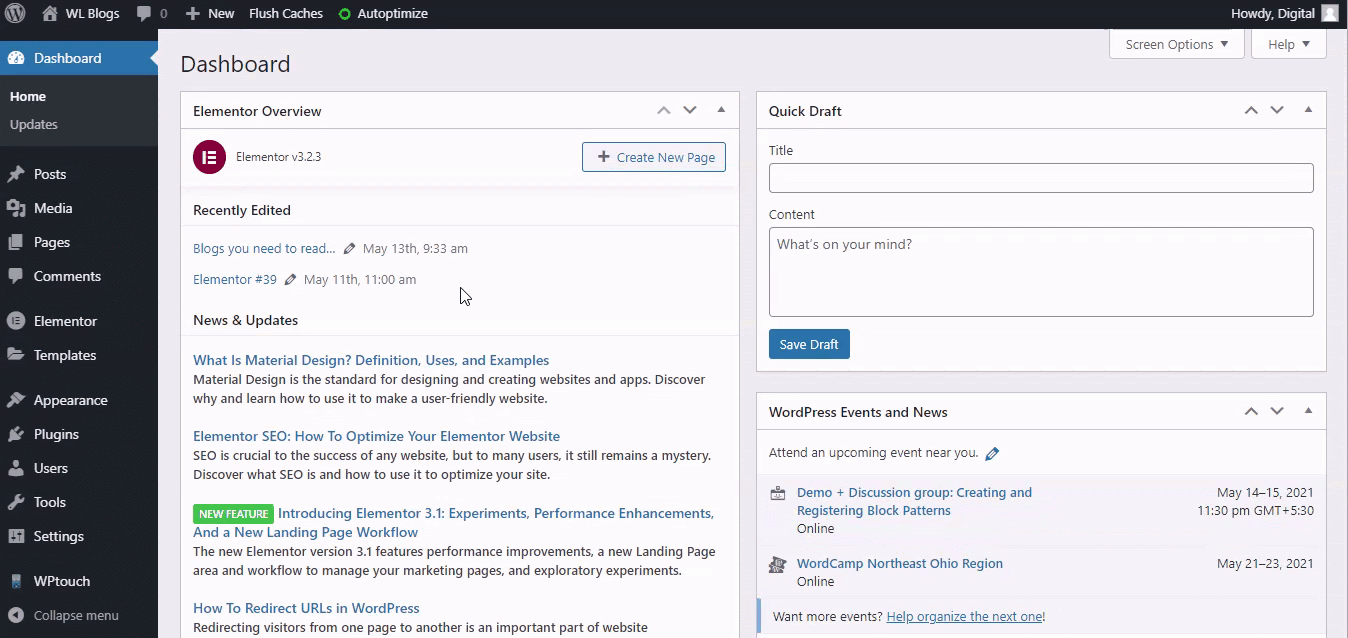The height and width of the screenshot is (638, 1348).
Task: Open the New content menu
Action: click(210, 14)
